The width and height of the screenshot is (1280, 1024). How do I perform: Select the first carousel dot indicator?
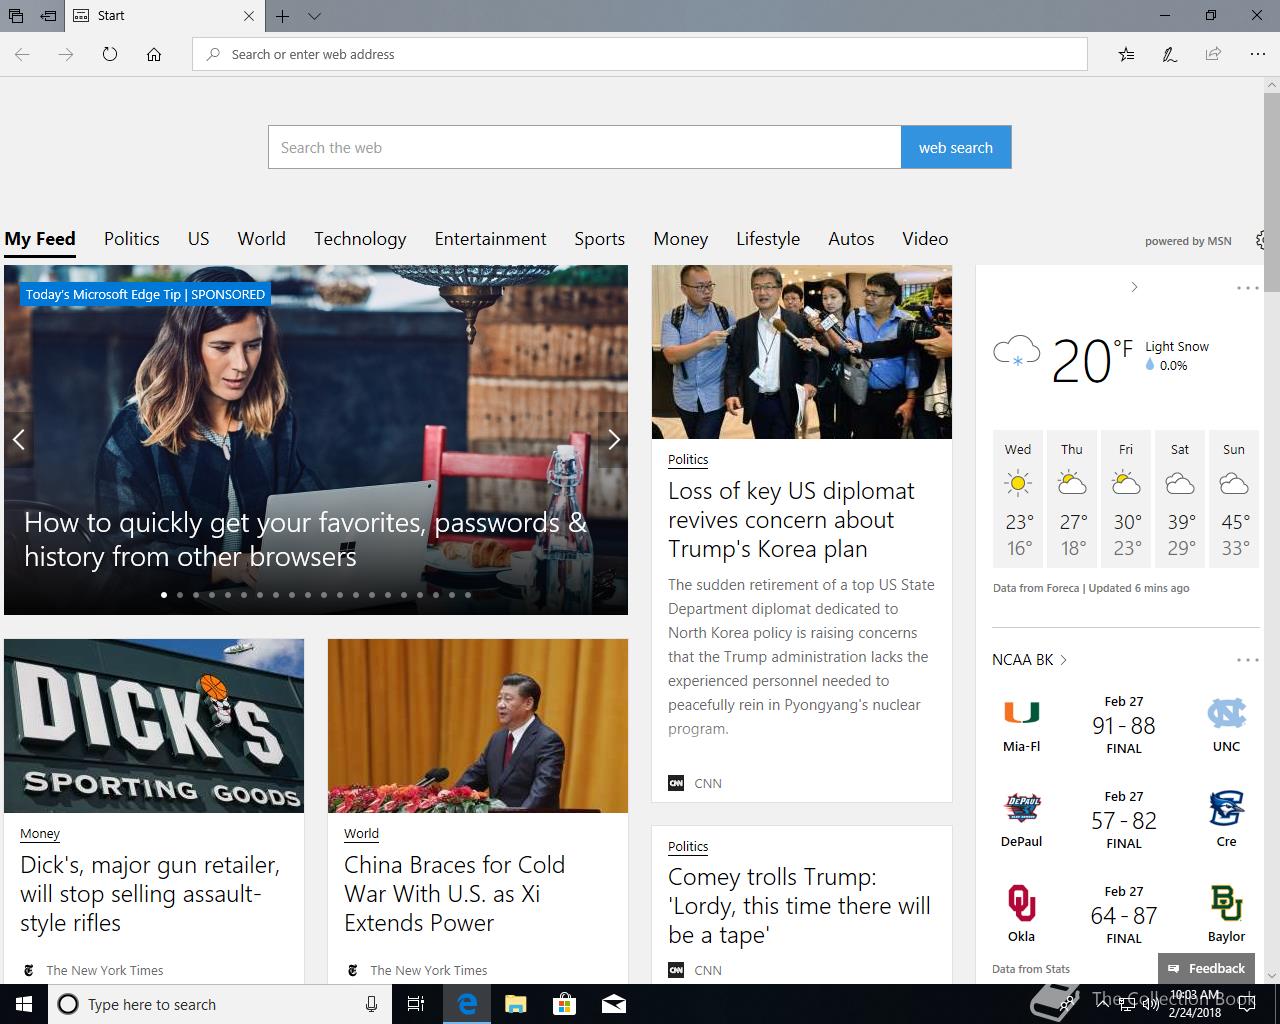(164, 595)
